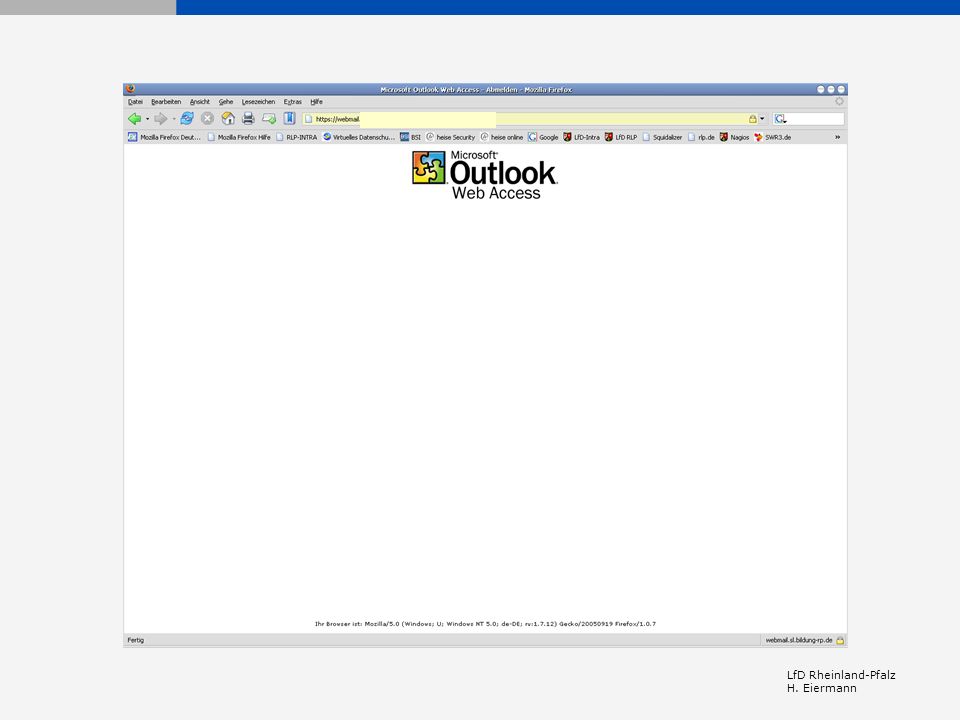Screen dimensions: 960x720
Task: Open the RLP-INTRA bookmark
Action: point(296,137)
